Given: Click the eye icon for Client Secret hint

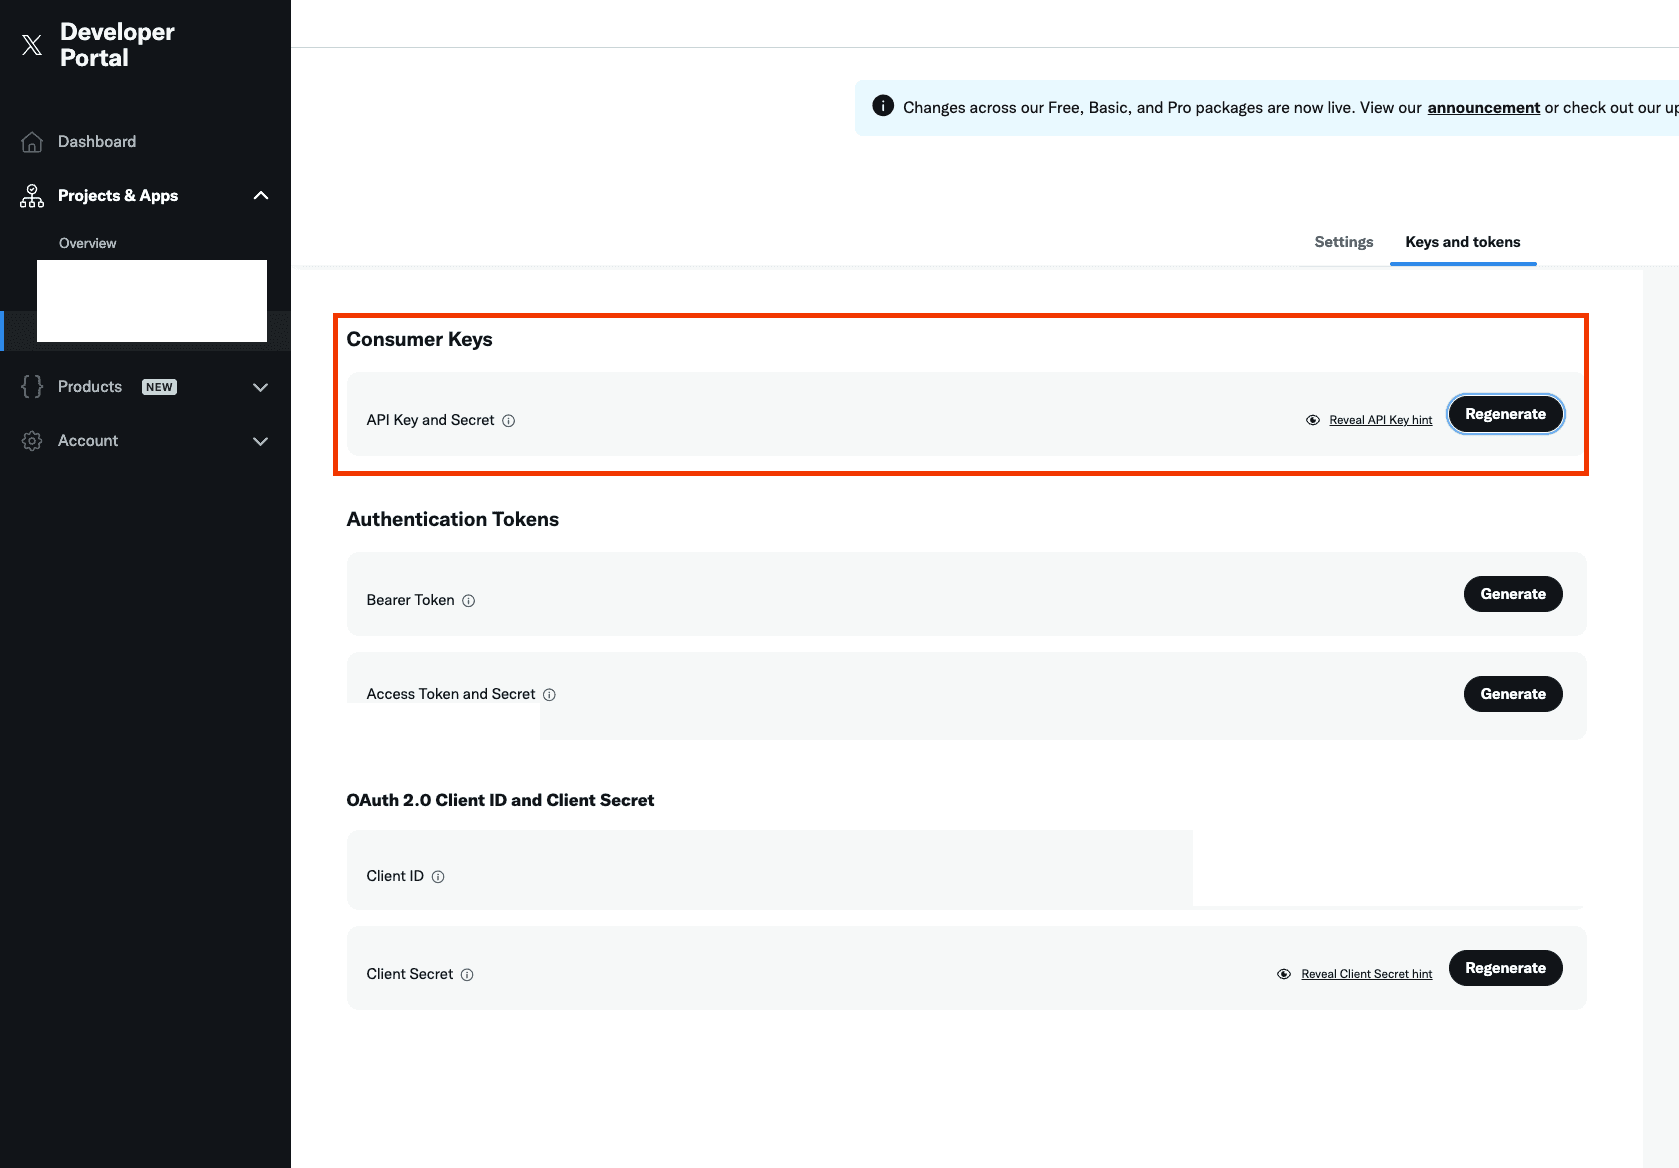Looking at the screenshot, I should (x=1284, y=974).
